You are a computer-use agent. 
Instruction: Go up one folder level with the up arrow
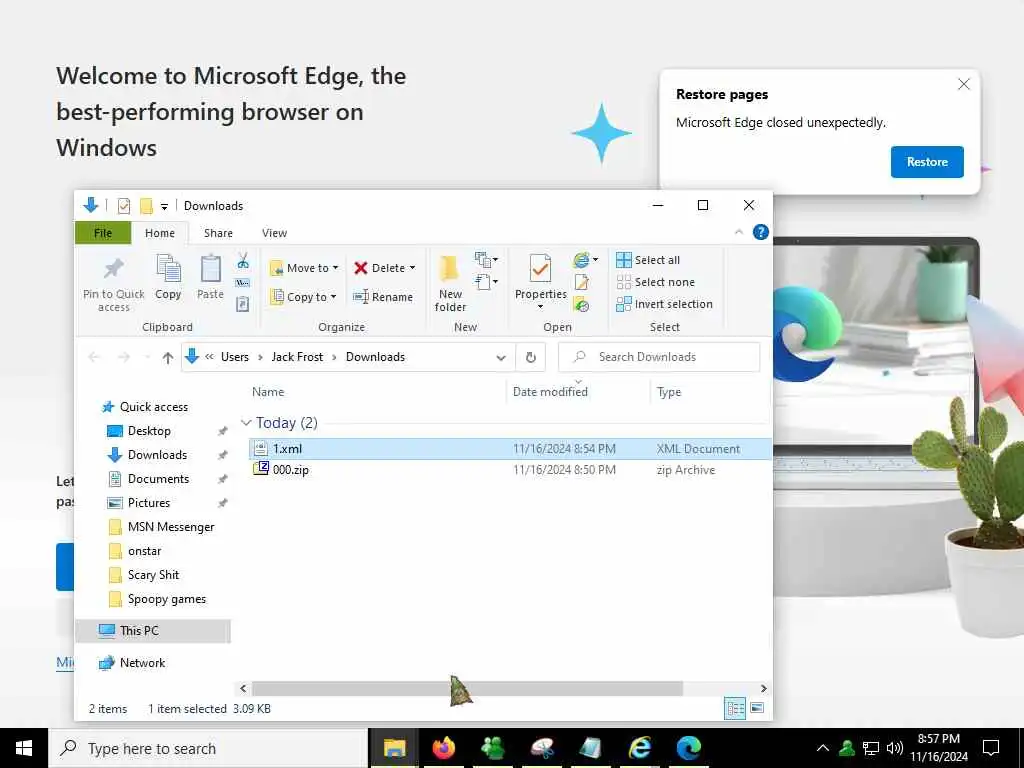[168, 357]
